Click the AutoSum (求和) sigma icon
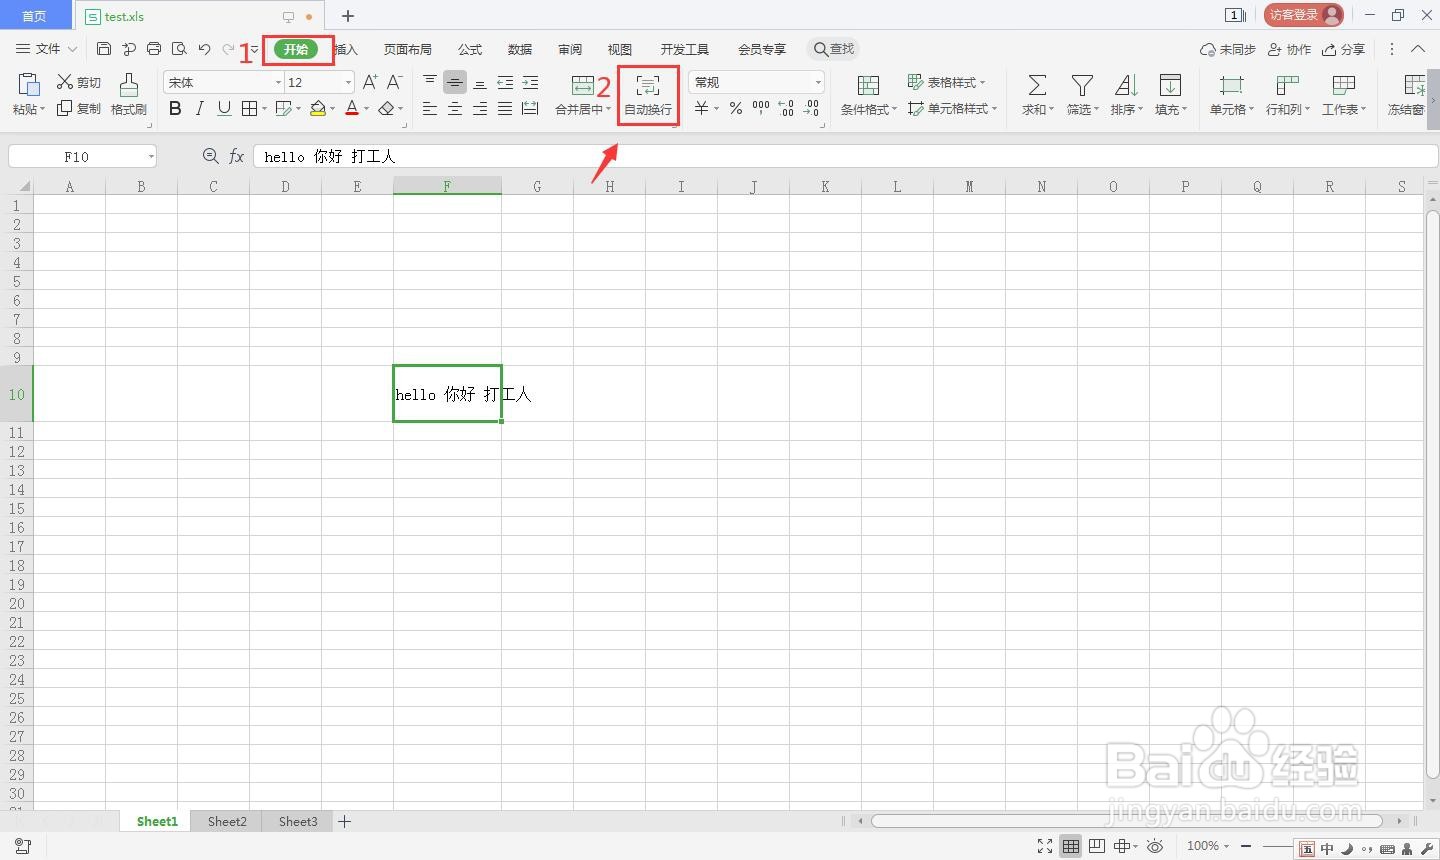The image size is (1440, 860). tap(1037, 85)
